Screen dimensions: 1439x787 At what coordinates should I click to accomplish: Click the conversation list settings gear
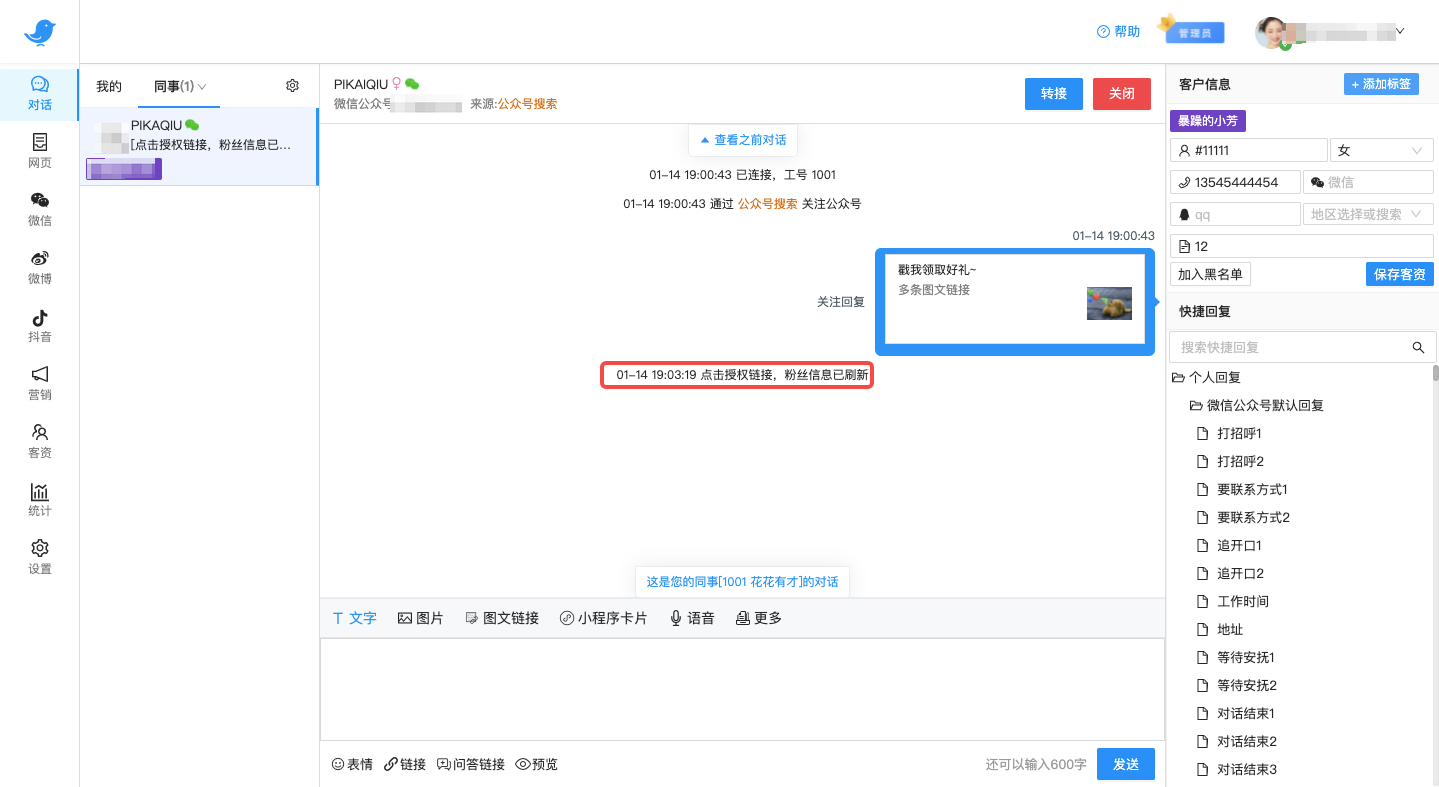click(292, 86)
